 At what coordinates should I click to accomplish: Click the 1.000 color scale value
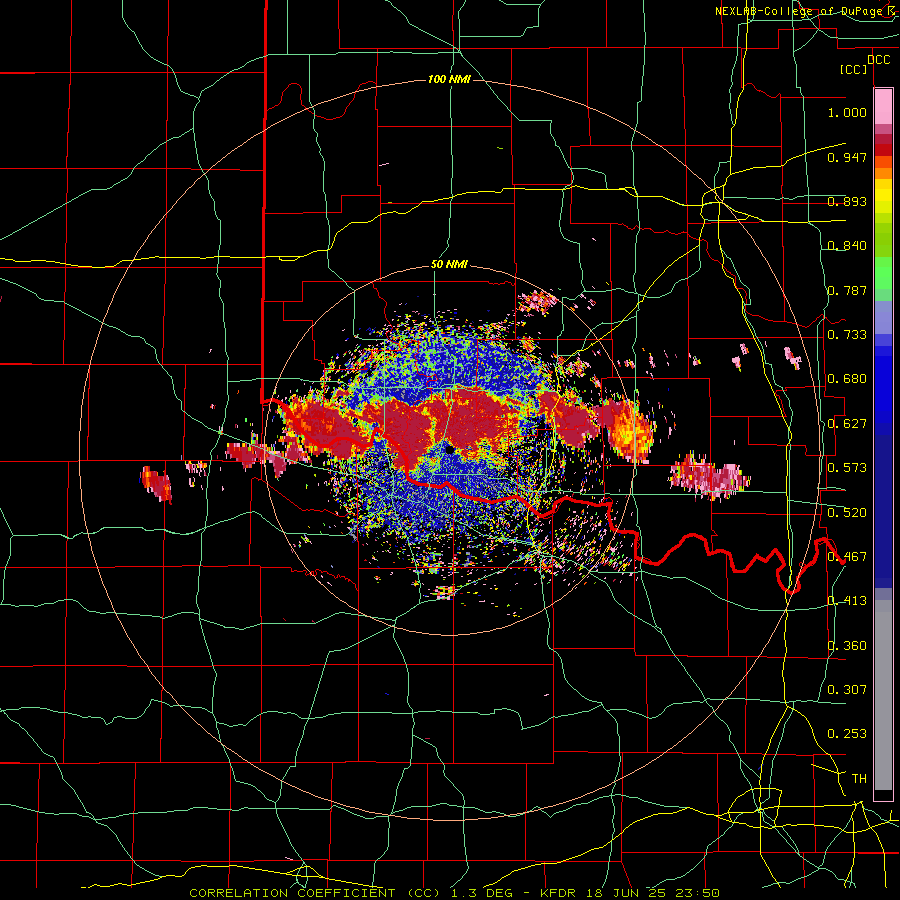[x=847, y=112]
